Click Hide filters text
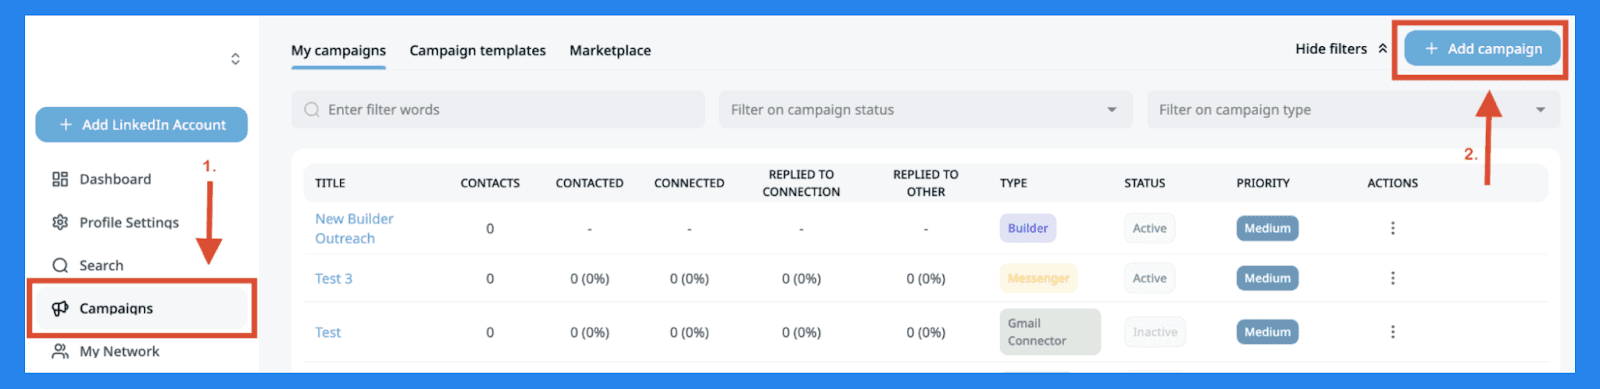The height and width of the screenshot is (389, 1600). [x=1331, y=49]
